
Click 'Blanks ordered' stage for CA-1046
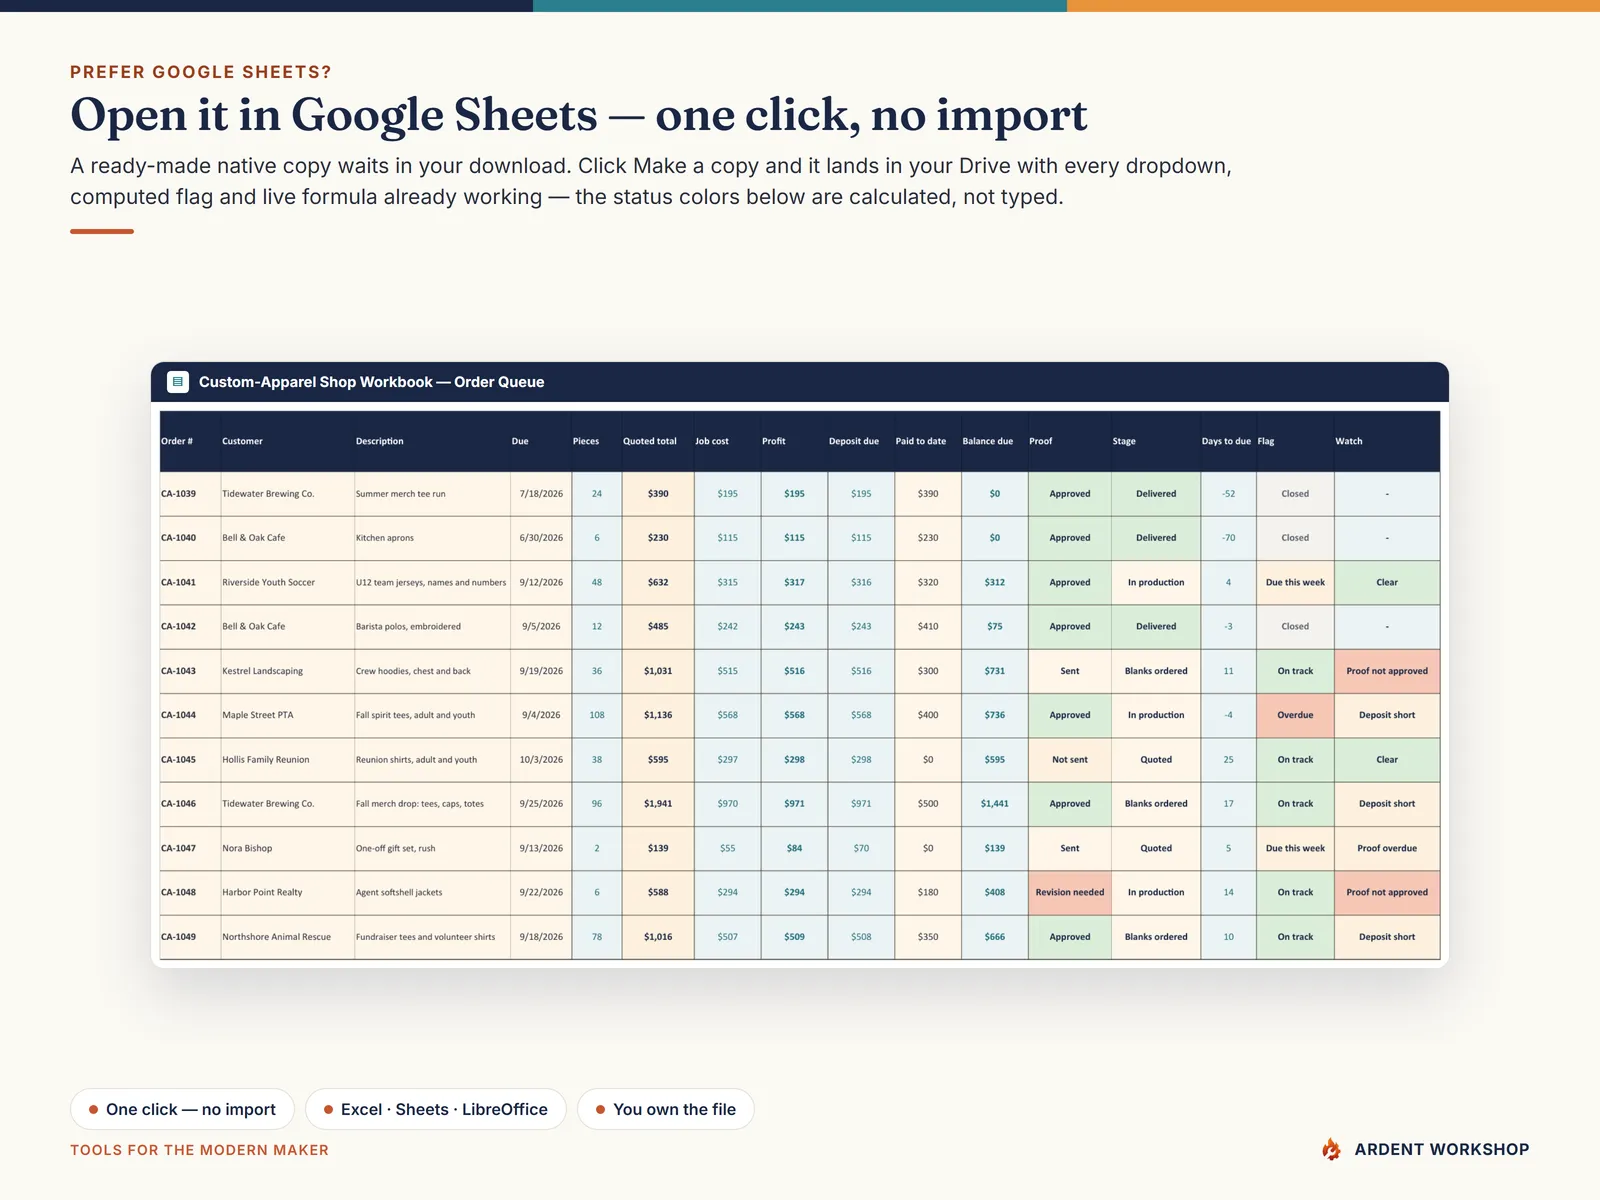1156,804
